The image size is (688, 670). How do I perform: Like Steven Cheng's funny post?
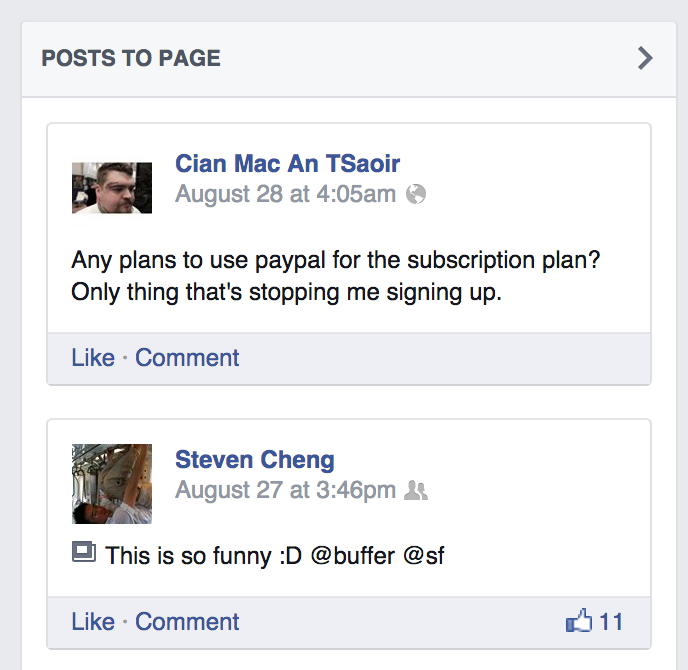click(93, 622)
